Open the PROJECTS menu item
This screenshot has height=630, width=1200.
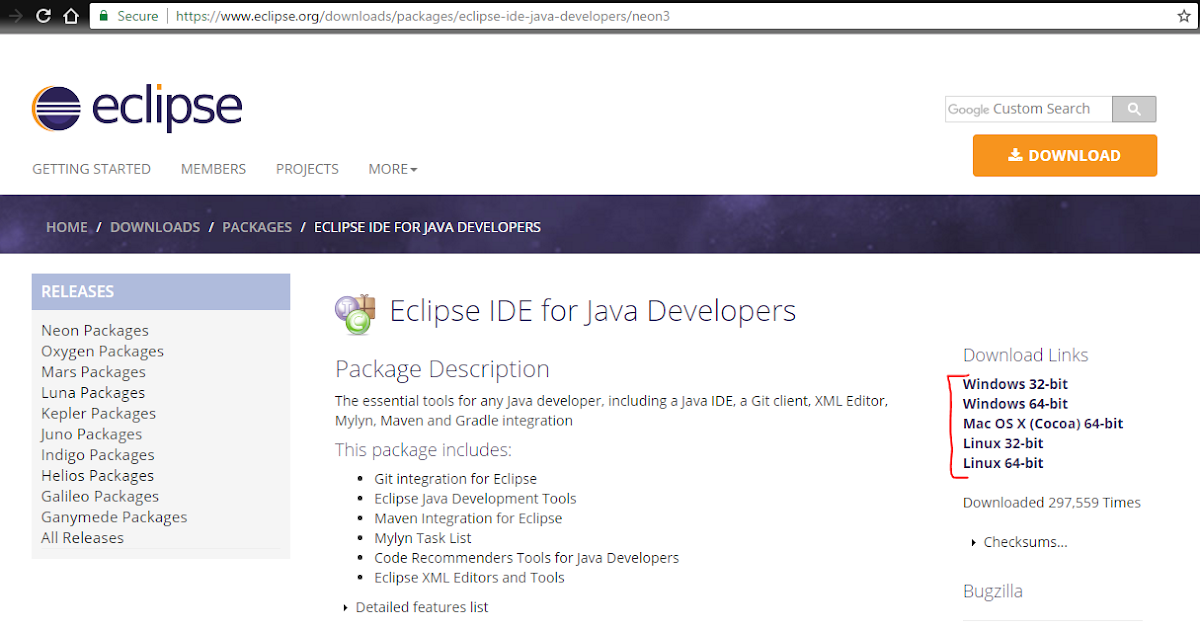coord(307,169)
